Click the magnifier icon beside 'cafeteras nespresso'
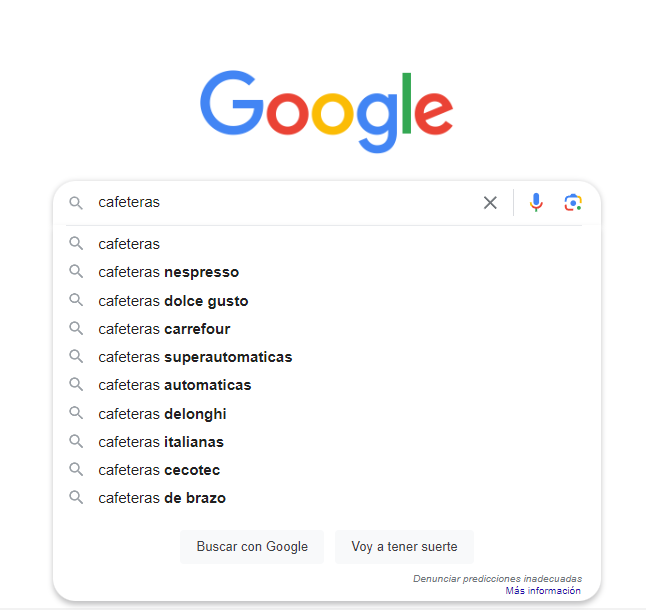This screenshot has height=610, width=646. click(x=76, y=272)
